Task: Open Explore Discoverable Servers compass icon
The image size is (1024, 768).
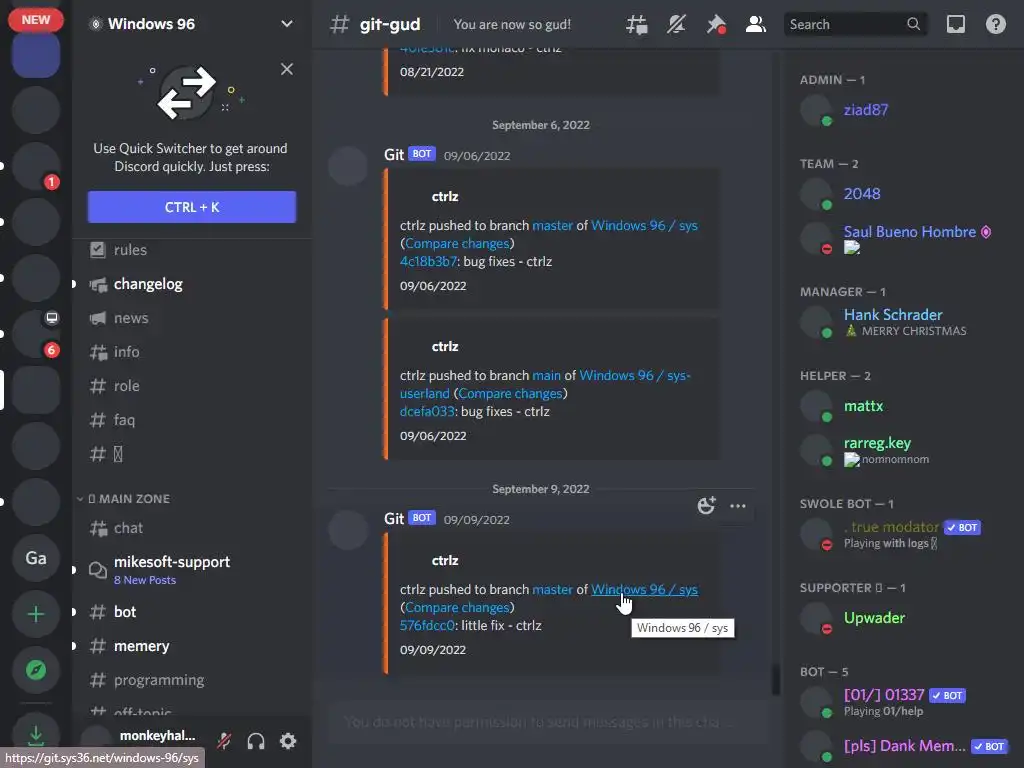Action: click(x=36, y=670)
